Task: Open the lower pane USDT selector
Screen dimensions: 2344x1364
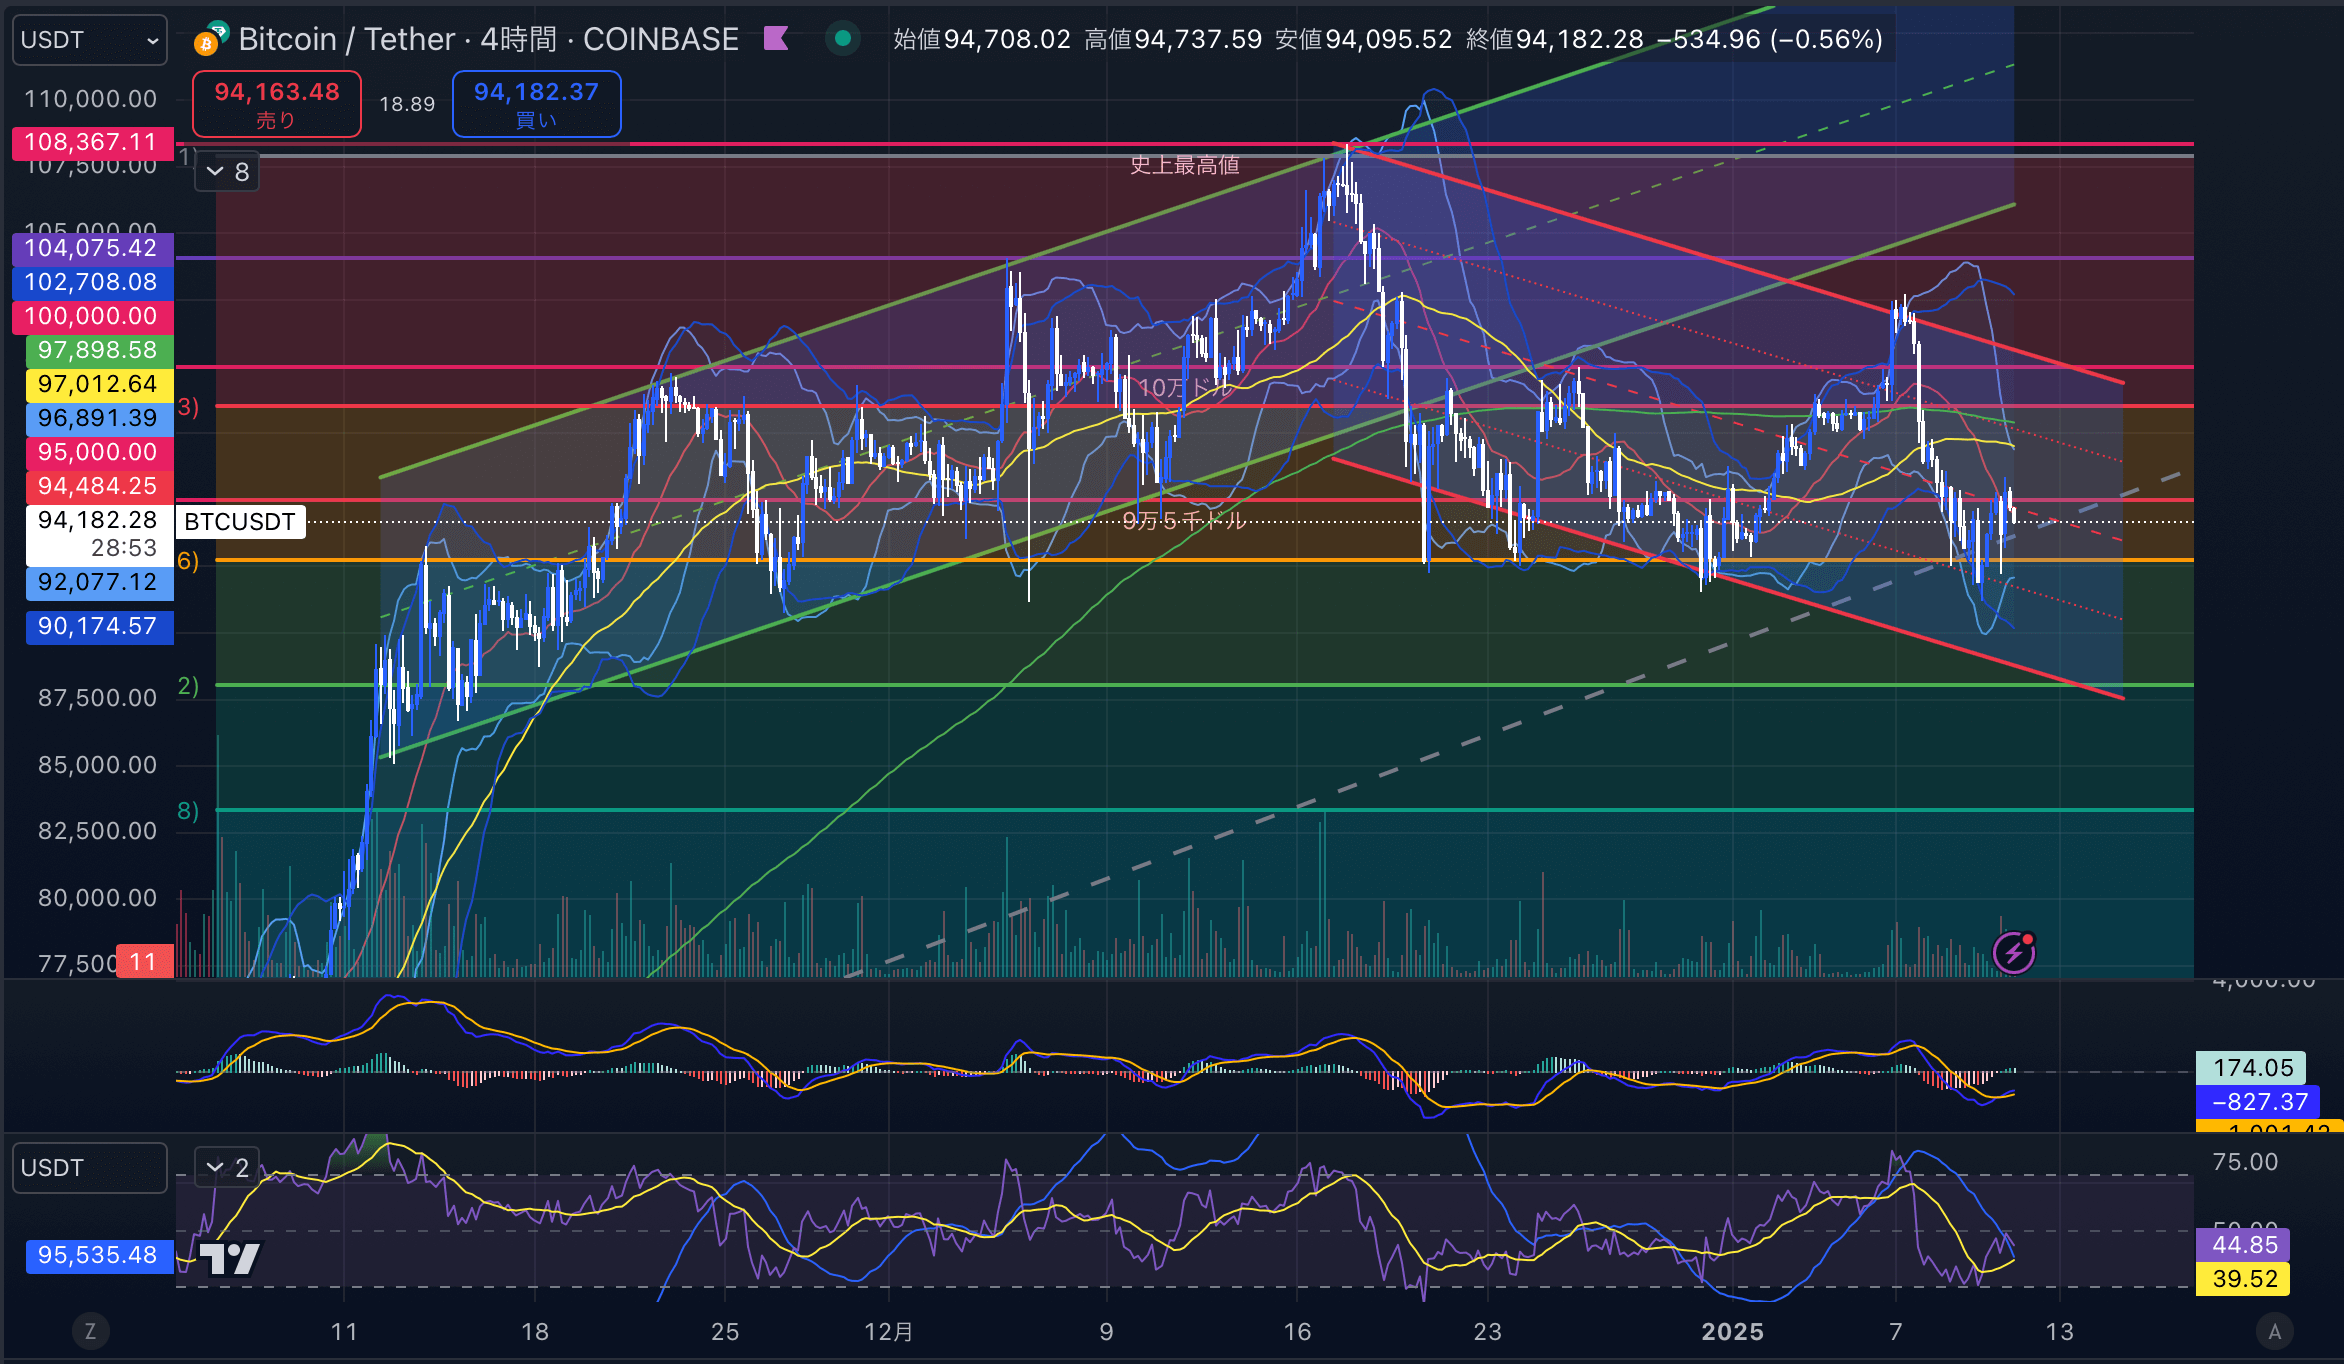Action: point(90,1168)
